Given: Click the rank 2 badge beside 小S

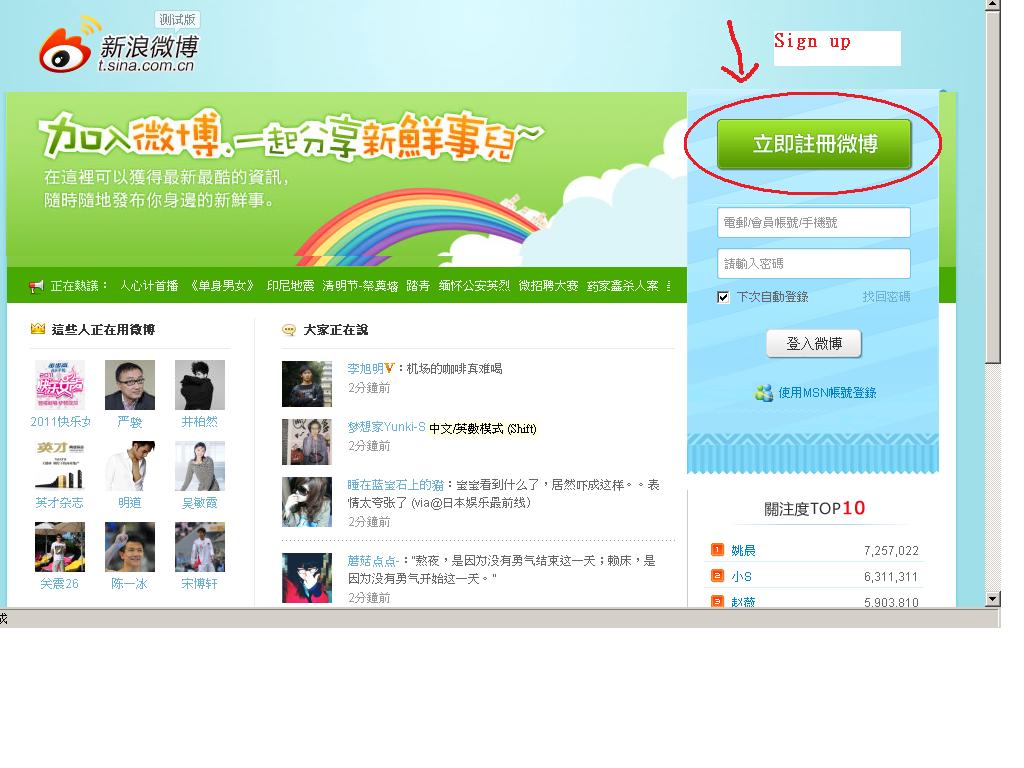Looking at the screenshot, I should click(718, 576).
